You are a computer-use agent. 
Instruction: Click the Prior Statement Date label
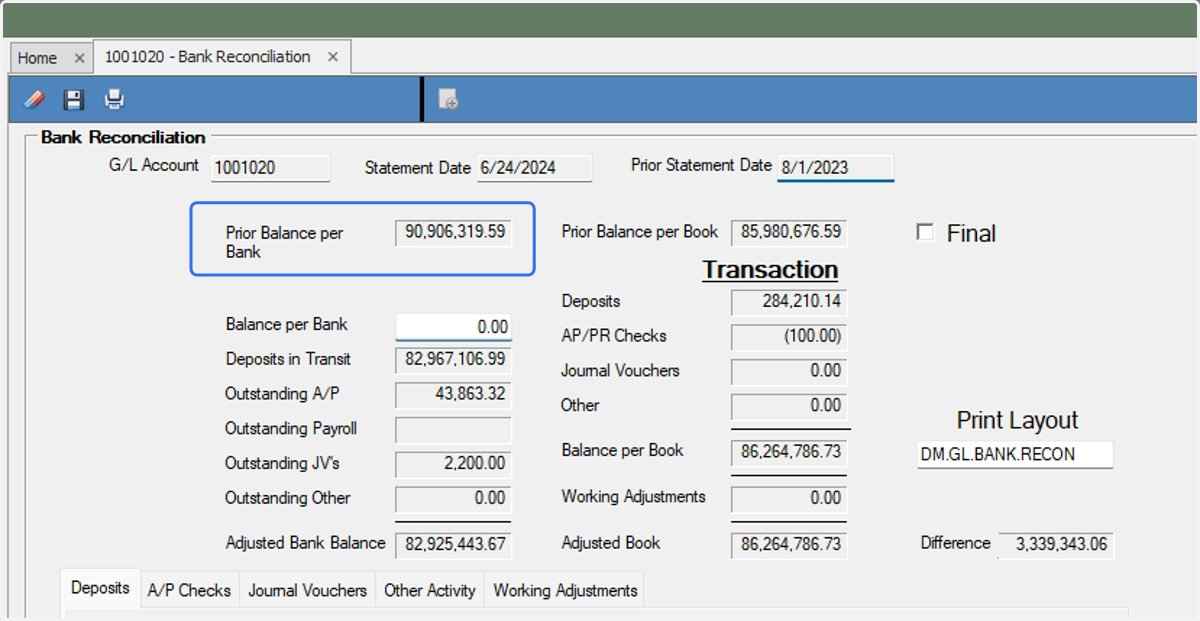coord(701,165)
